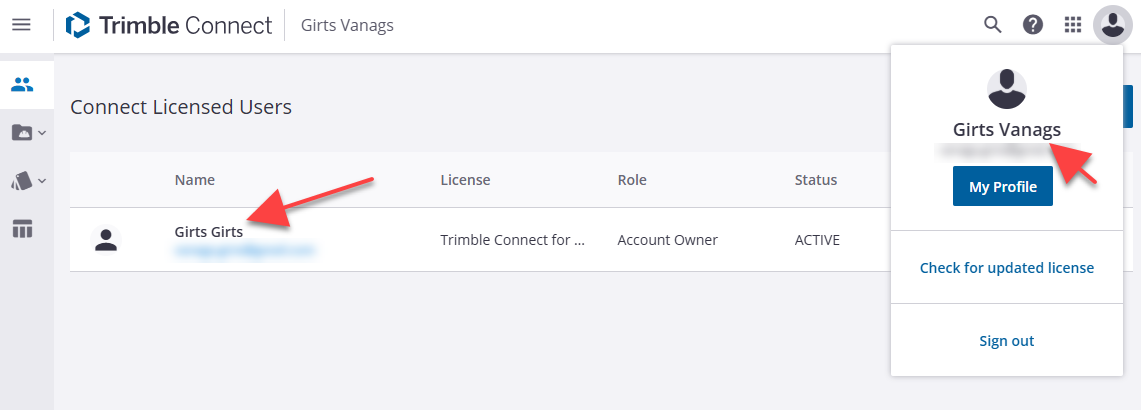The height and width of the screenshot is (410, 1141).
Task: Click the Girts Girts user avatar
Action: pos(106,240)
